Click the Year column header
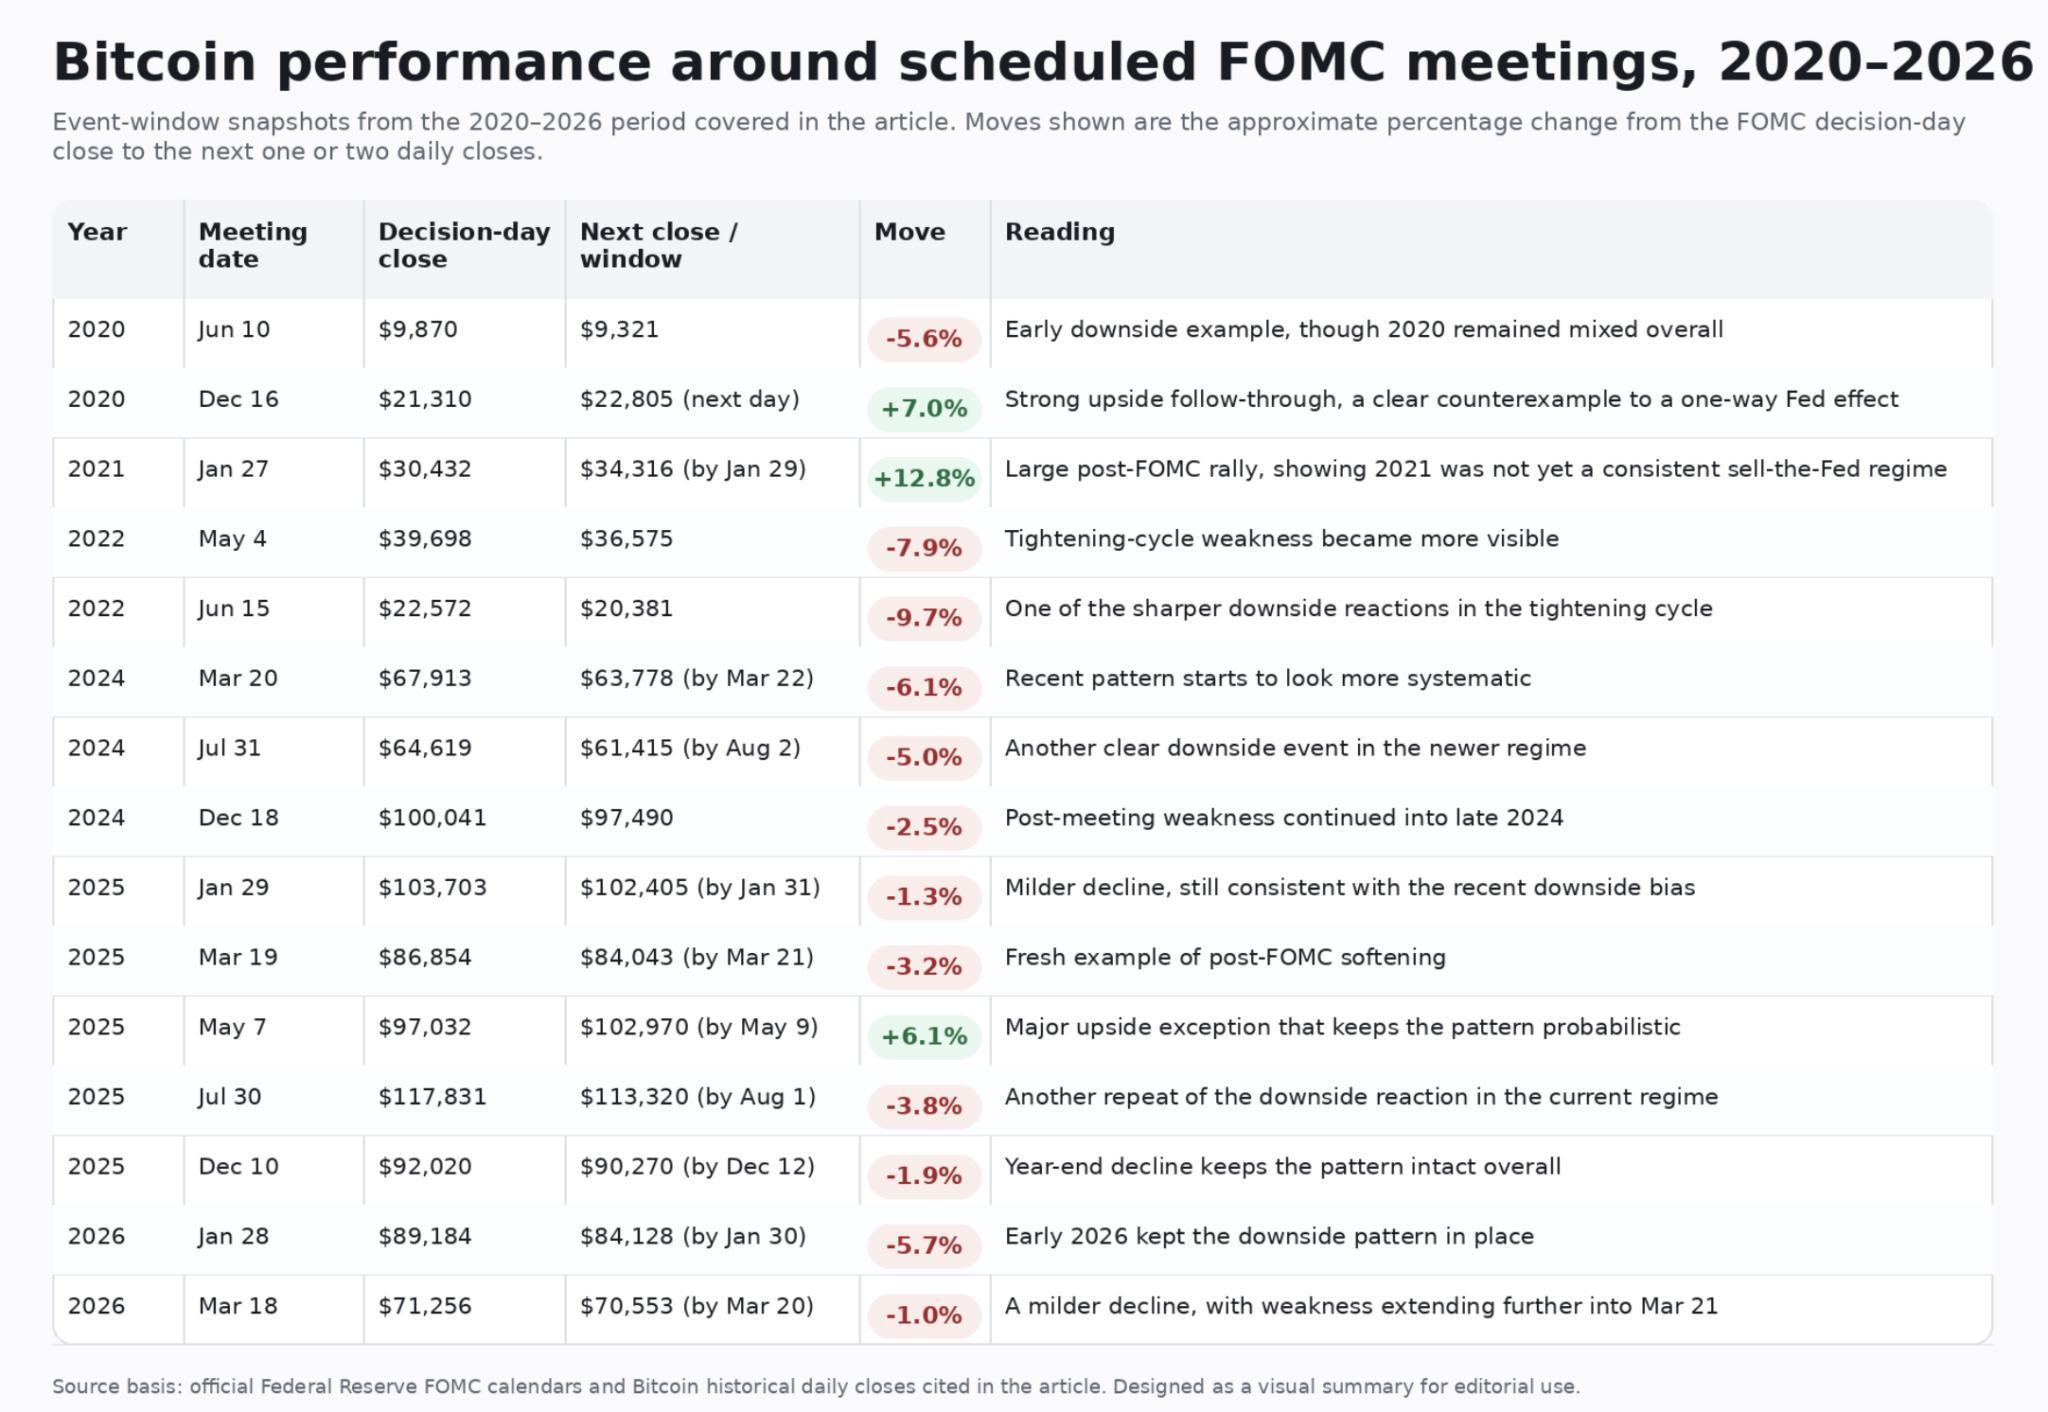Image resolution: width=2048 pixels, height=1412 pixels. point(97,232)
